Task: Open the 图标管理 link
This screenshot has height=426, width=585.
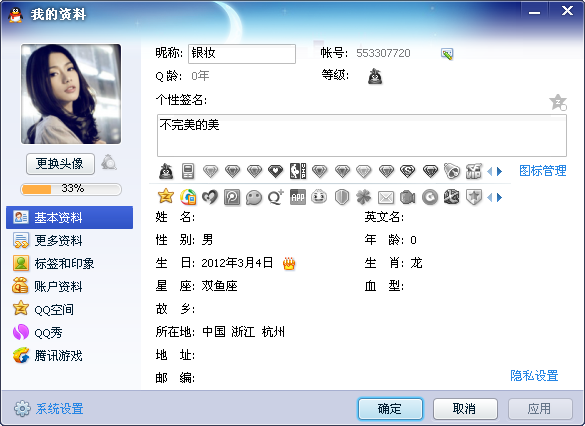Action: tap(543, 171)
